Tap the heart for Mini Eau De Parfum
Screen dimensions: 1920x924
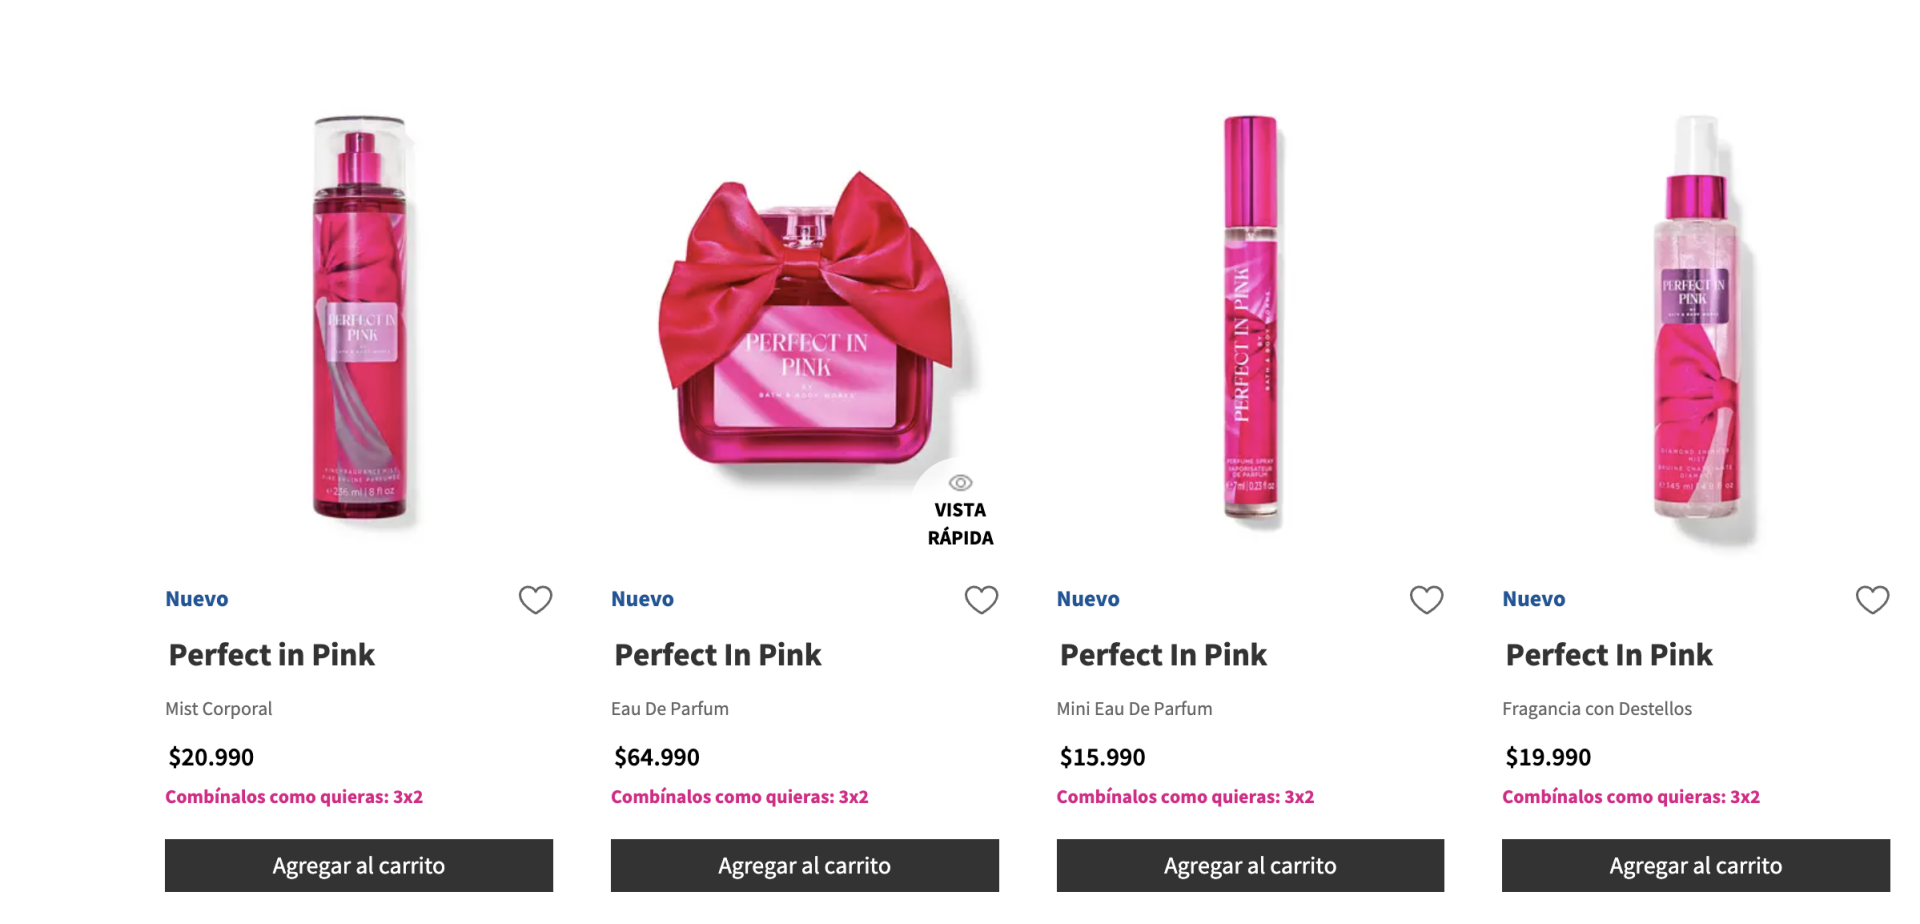click(1426, 599)
